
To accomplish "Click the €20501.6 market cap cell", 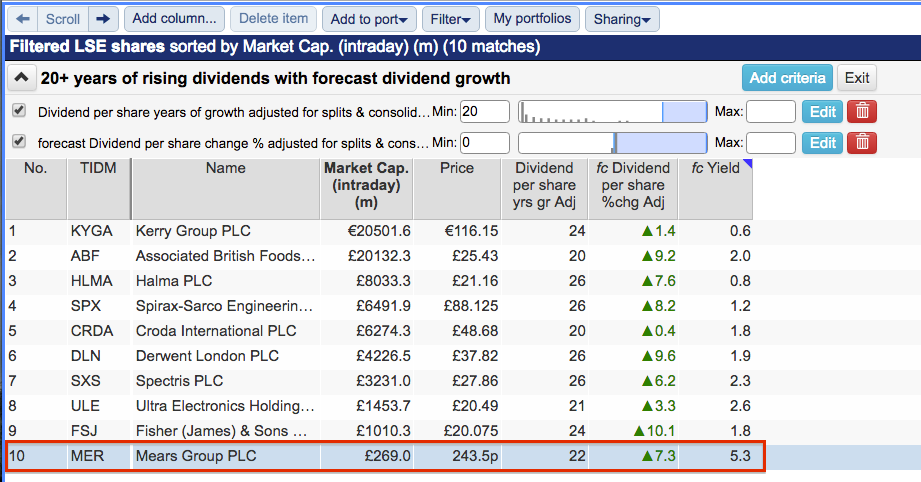I will coord(367,231).
